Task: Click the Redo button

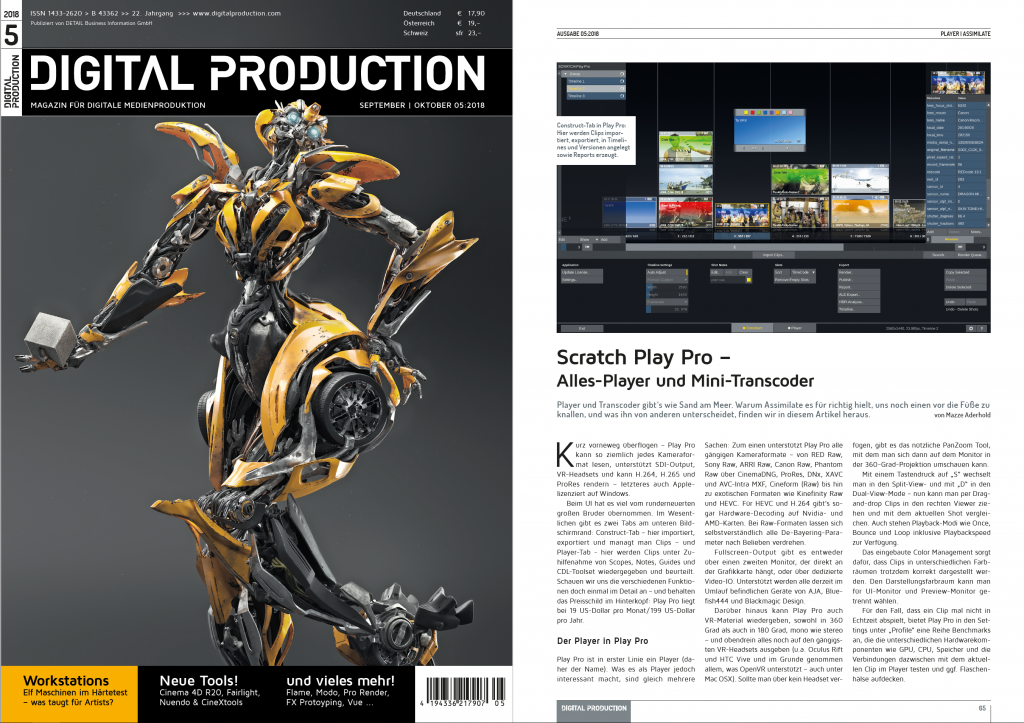Action: (x=976, y=302)
